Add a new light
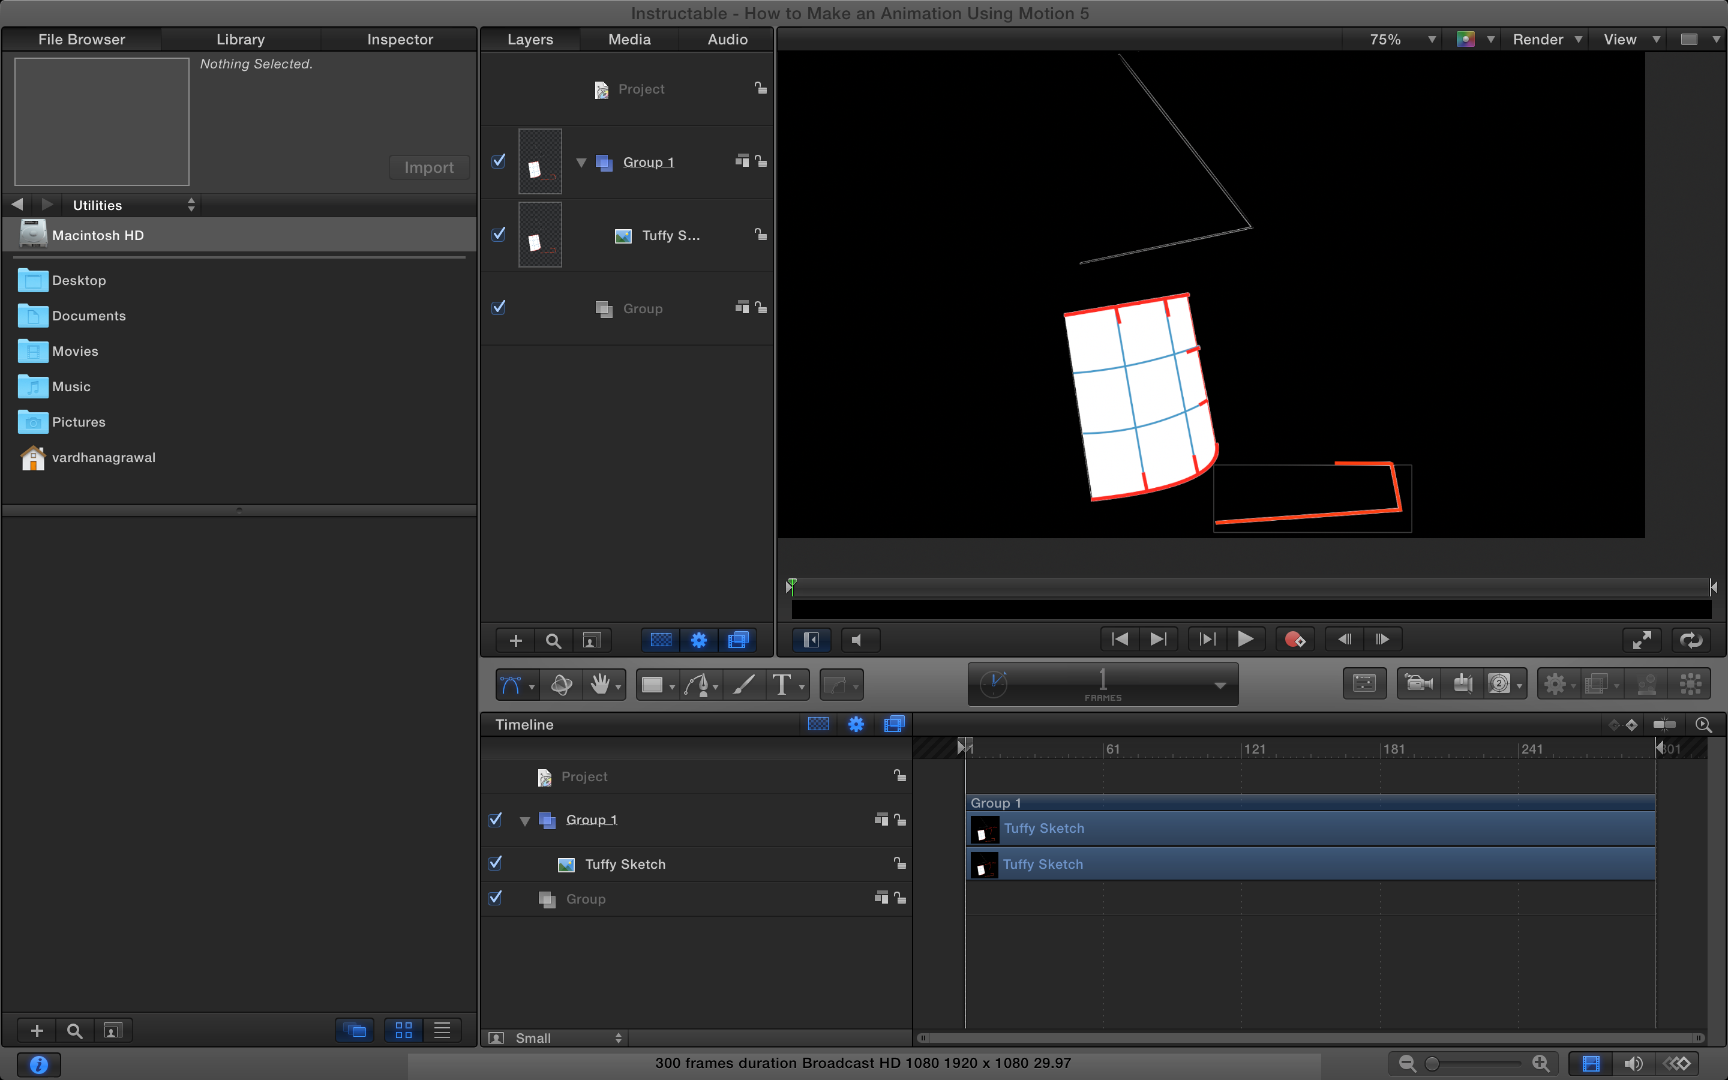 (x=1463, y=684)
